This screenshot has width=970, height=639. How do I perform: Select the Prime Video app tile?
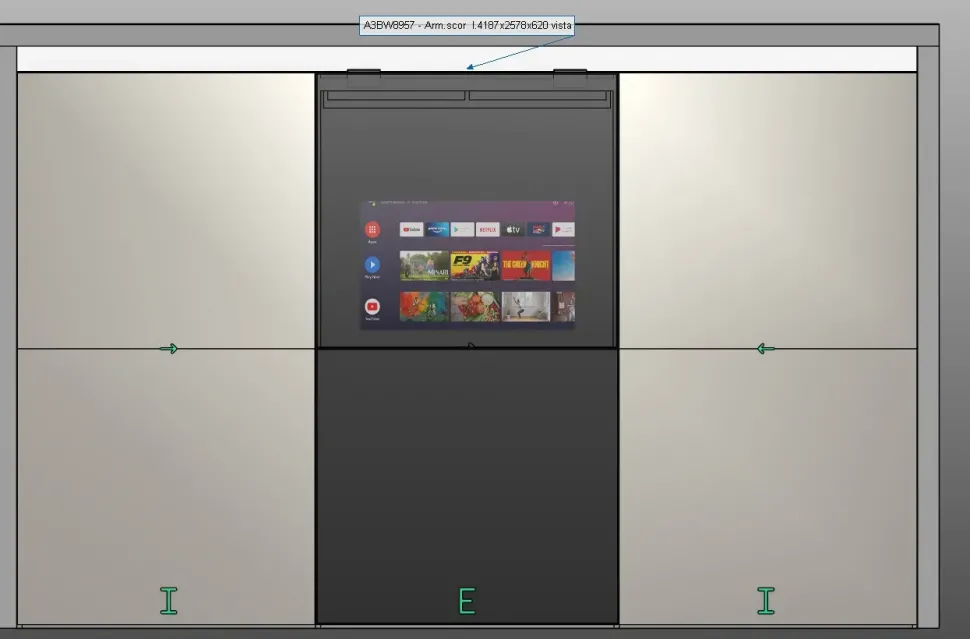[x=437, y=229]
